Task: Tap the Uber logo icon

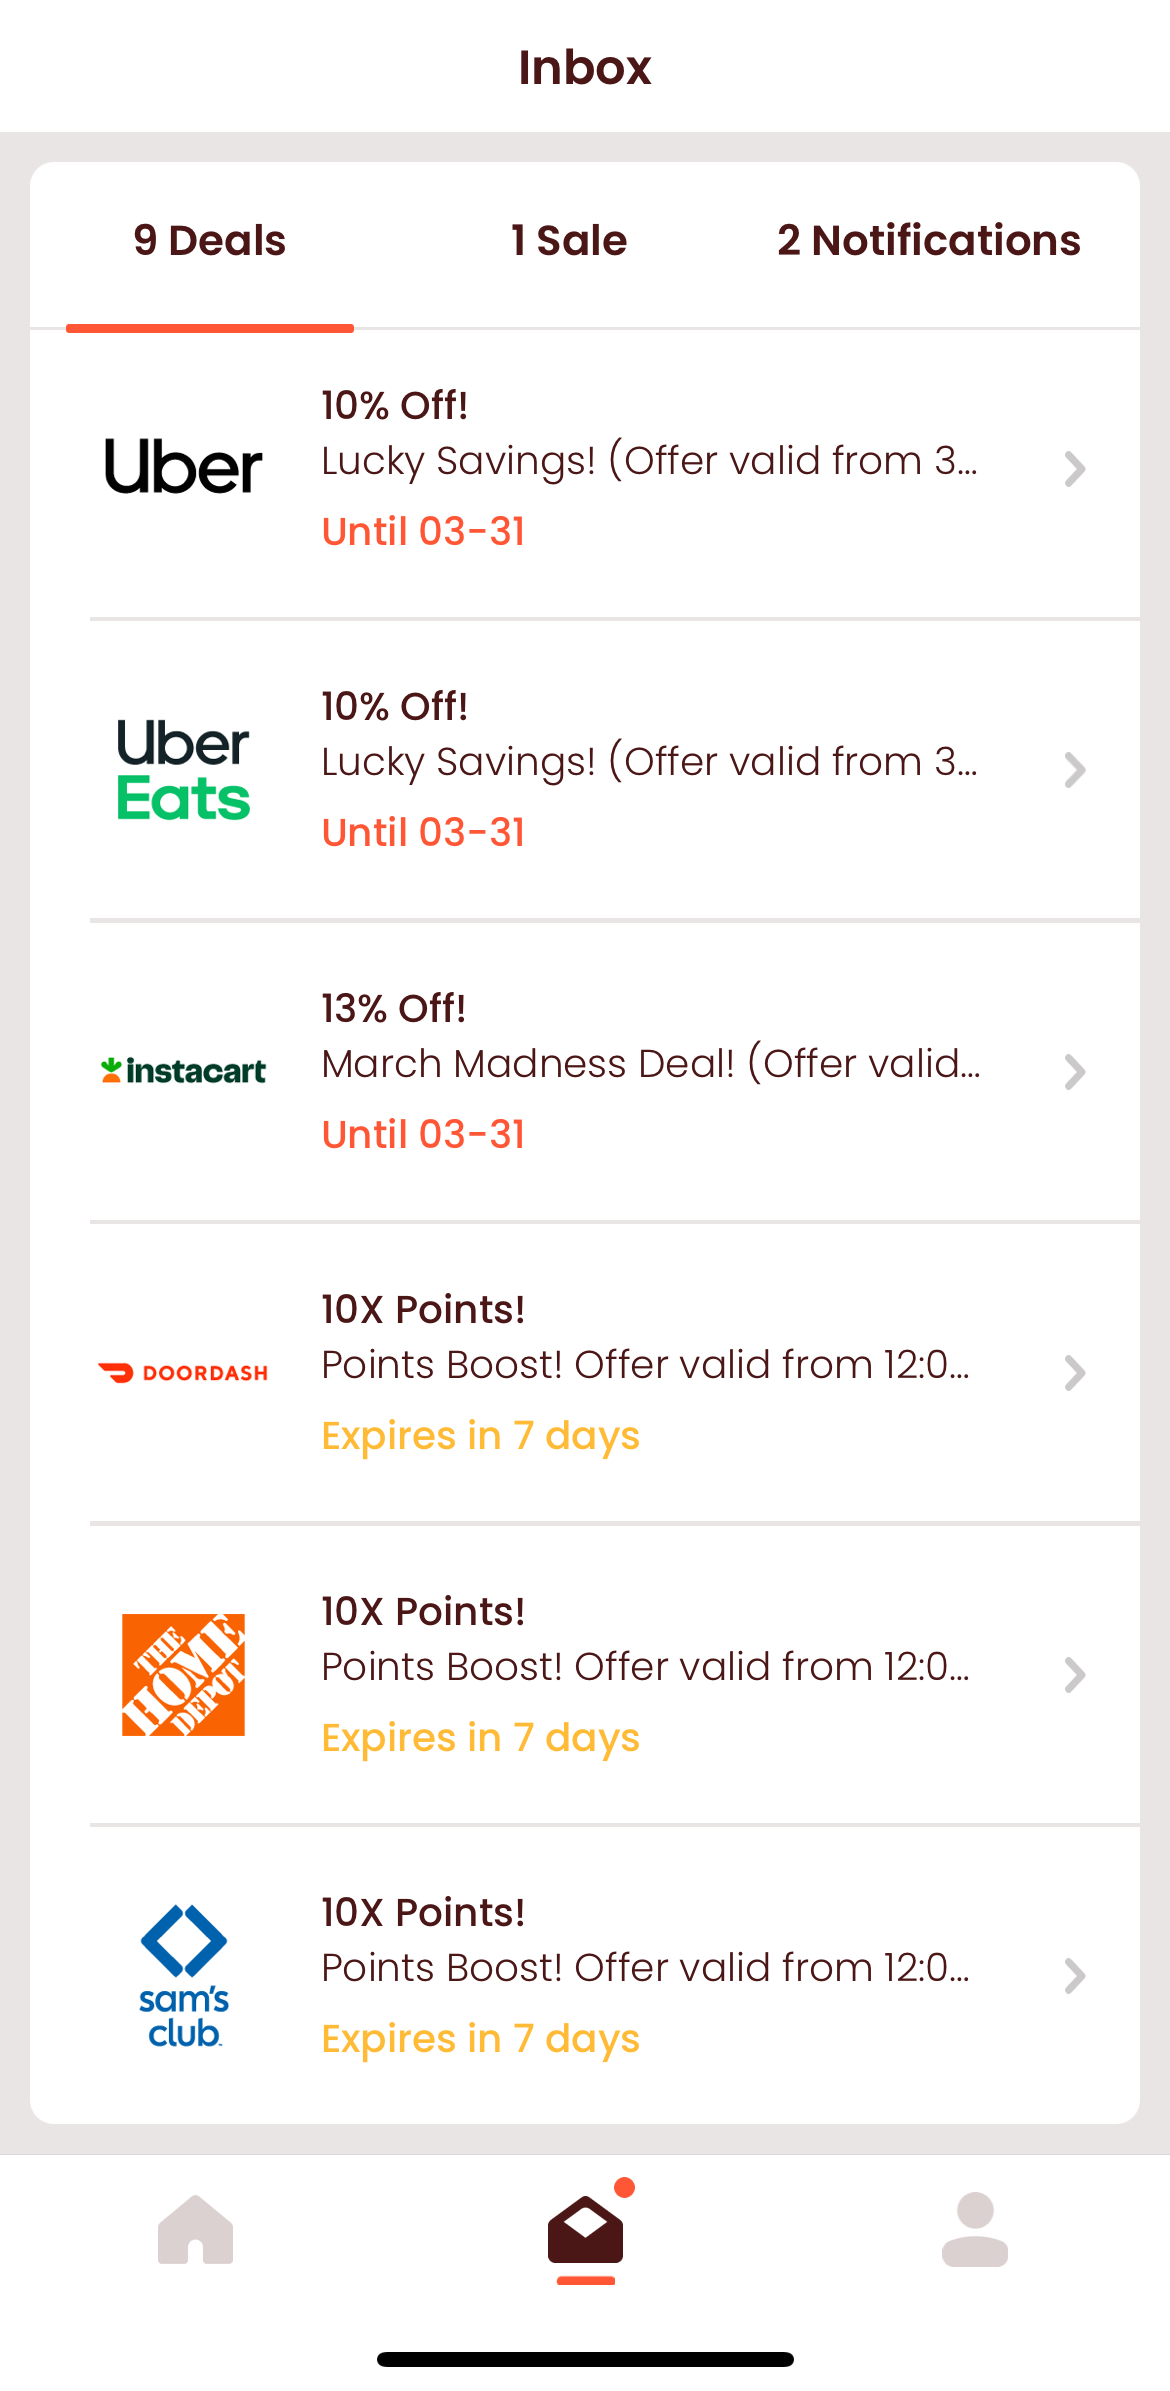Action: (x=183, y=467)
